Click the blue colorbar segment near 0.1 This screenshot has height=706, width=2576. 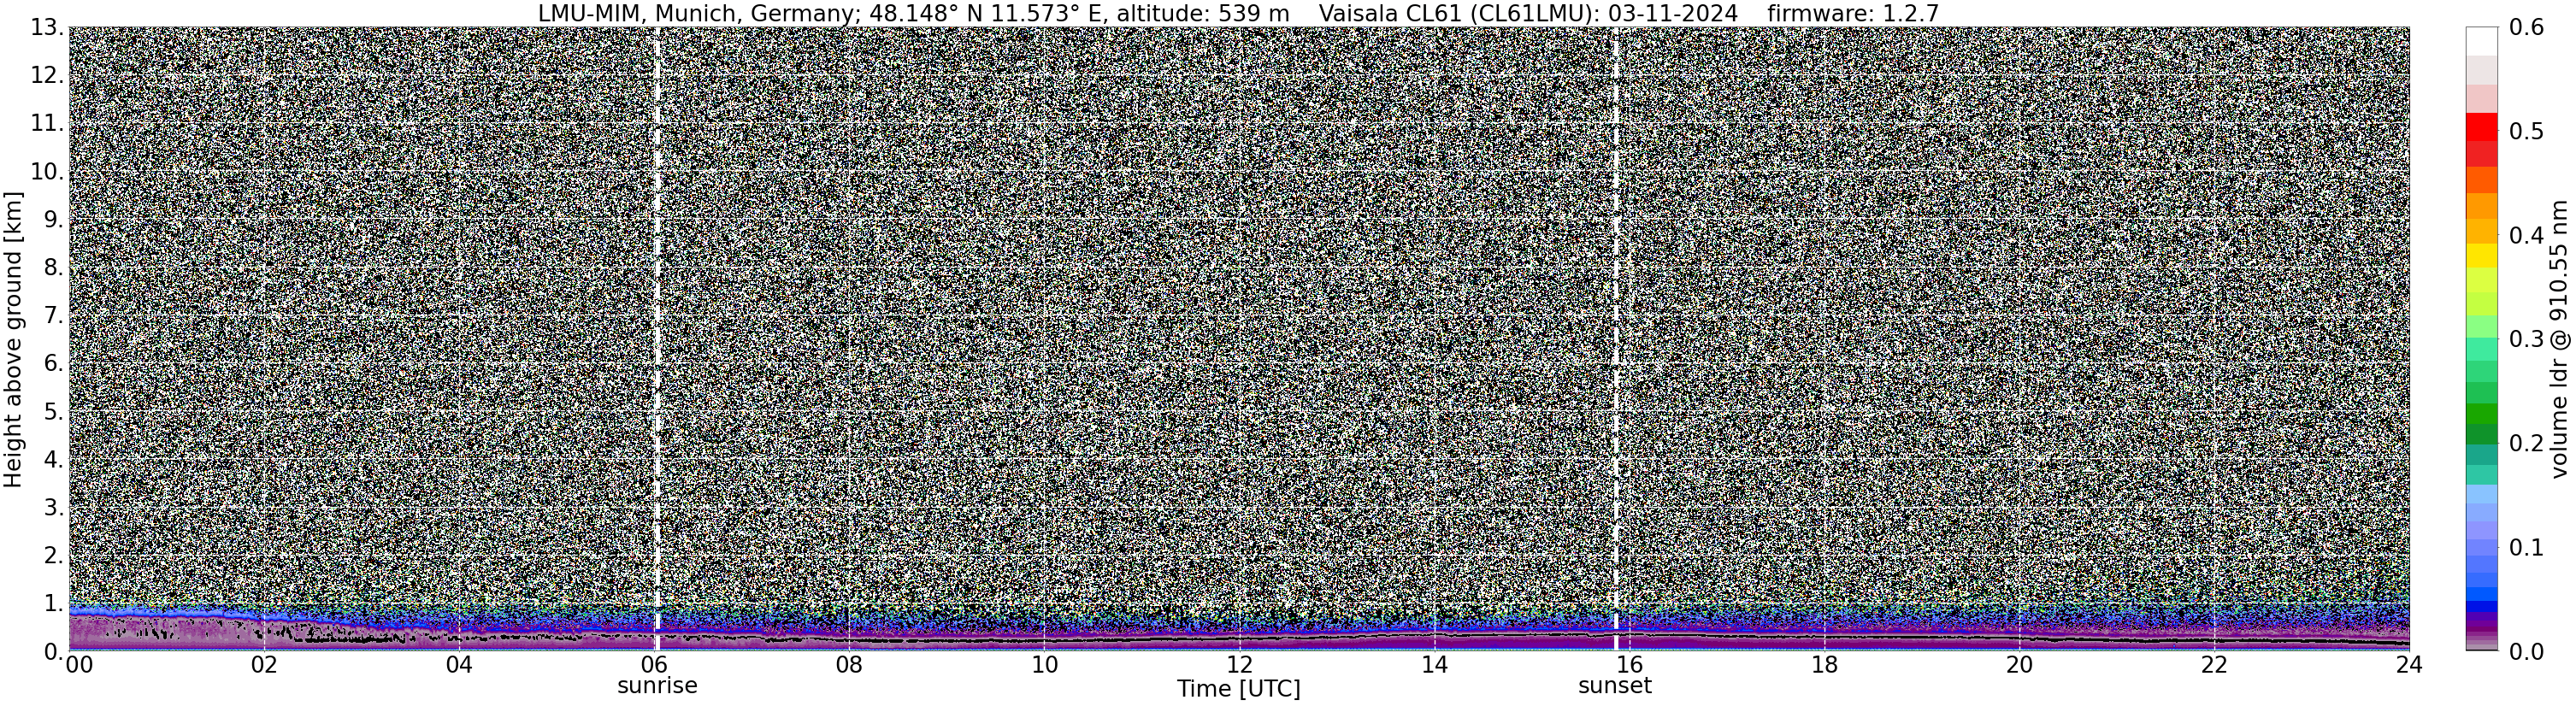2482,548
